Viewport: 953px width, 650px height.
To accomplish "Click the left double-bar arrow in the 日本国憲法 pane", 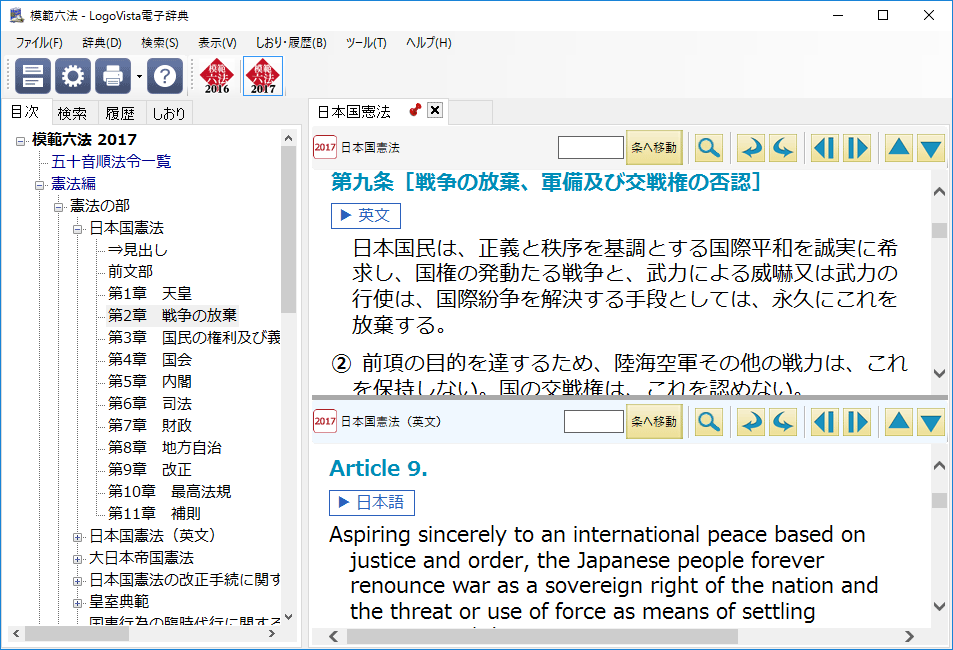I will click(x=825, y=148).
